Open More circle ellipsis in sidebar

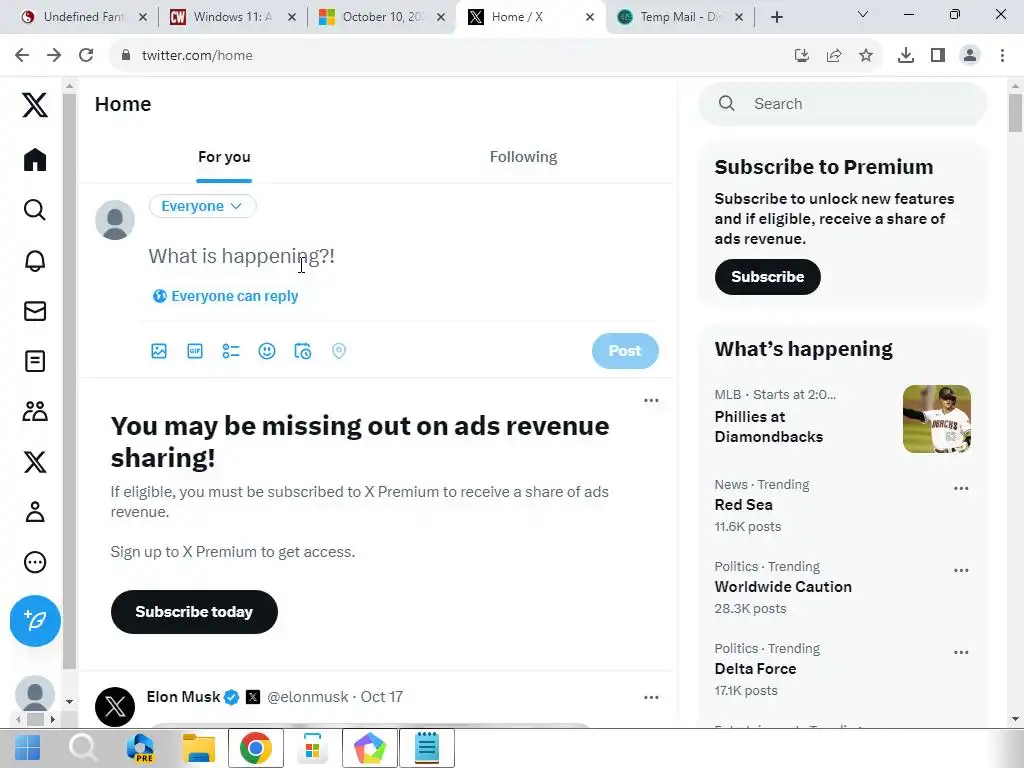point(35,562)
